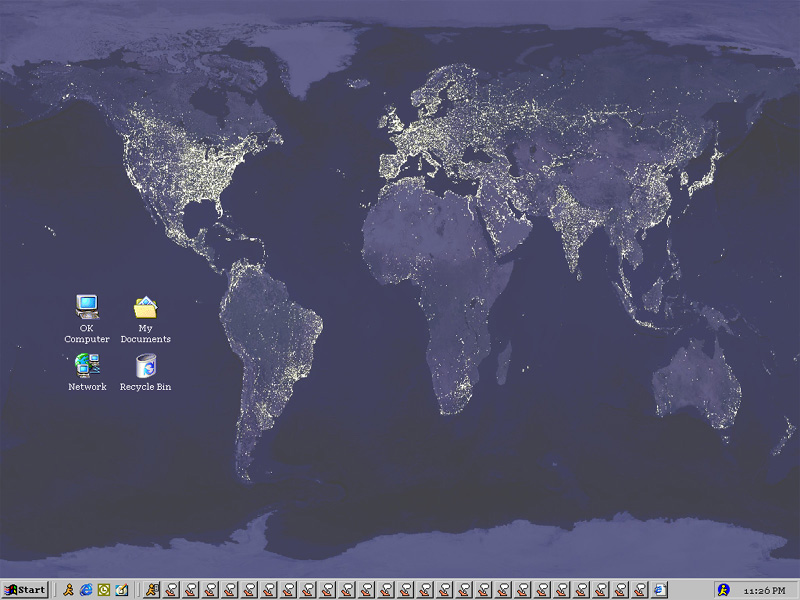The image size is (800, 600).
Task: Open the OK Computer desktop icon
Action: point(87,306)
